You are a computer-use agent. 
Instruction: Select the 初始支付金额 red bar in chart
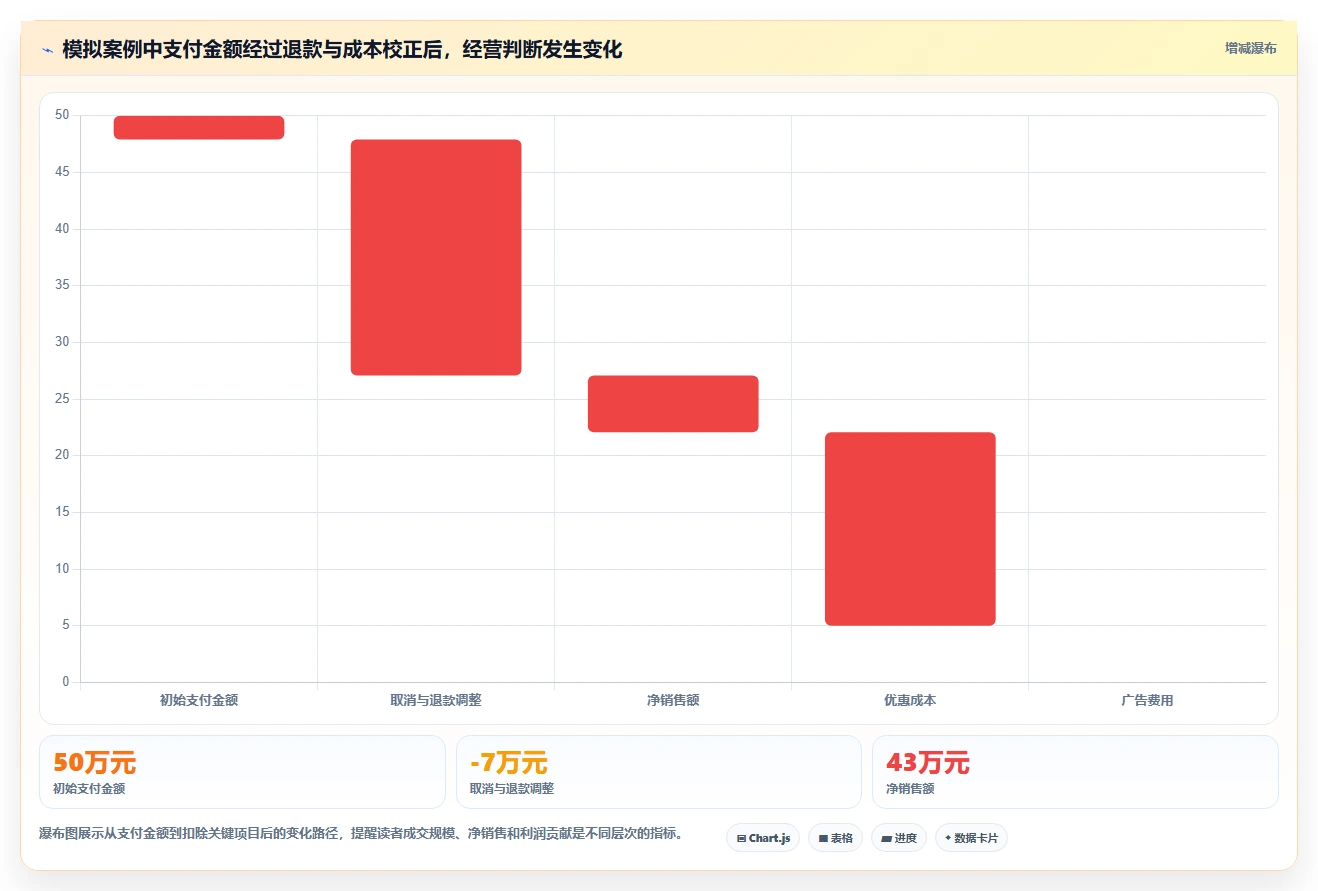(199, 127)
